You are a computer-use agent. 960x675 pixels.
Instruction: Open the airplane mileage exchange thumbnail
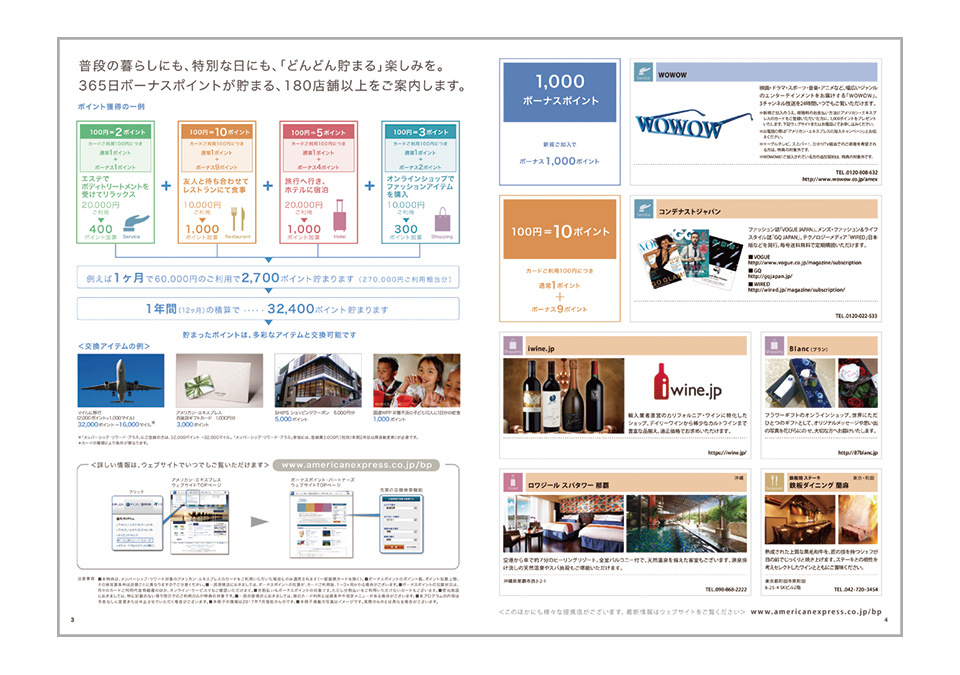(x=121, y=380)
